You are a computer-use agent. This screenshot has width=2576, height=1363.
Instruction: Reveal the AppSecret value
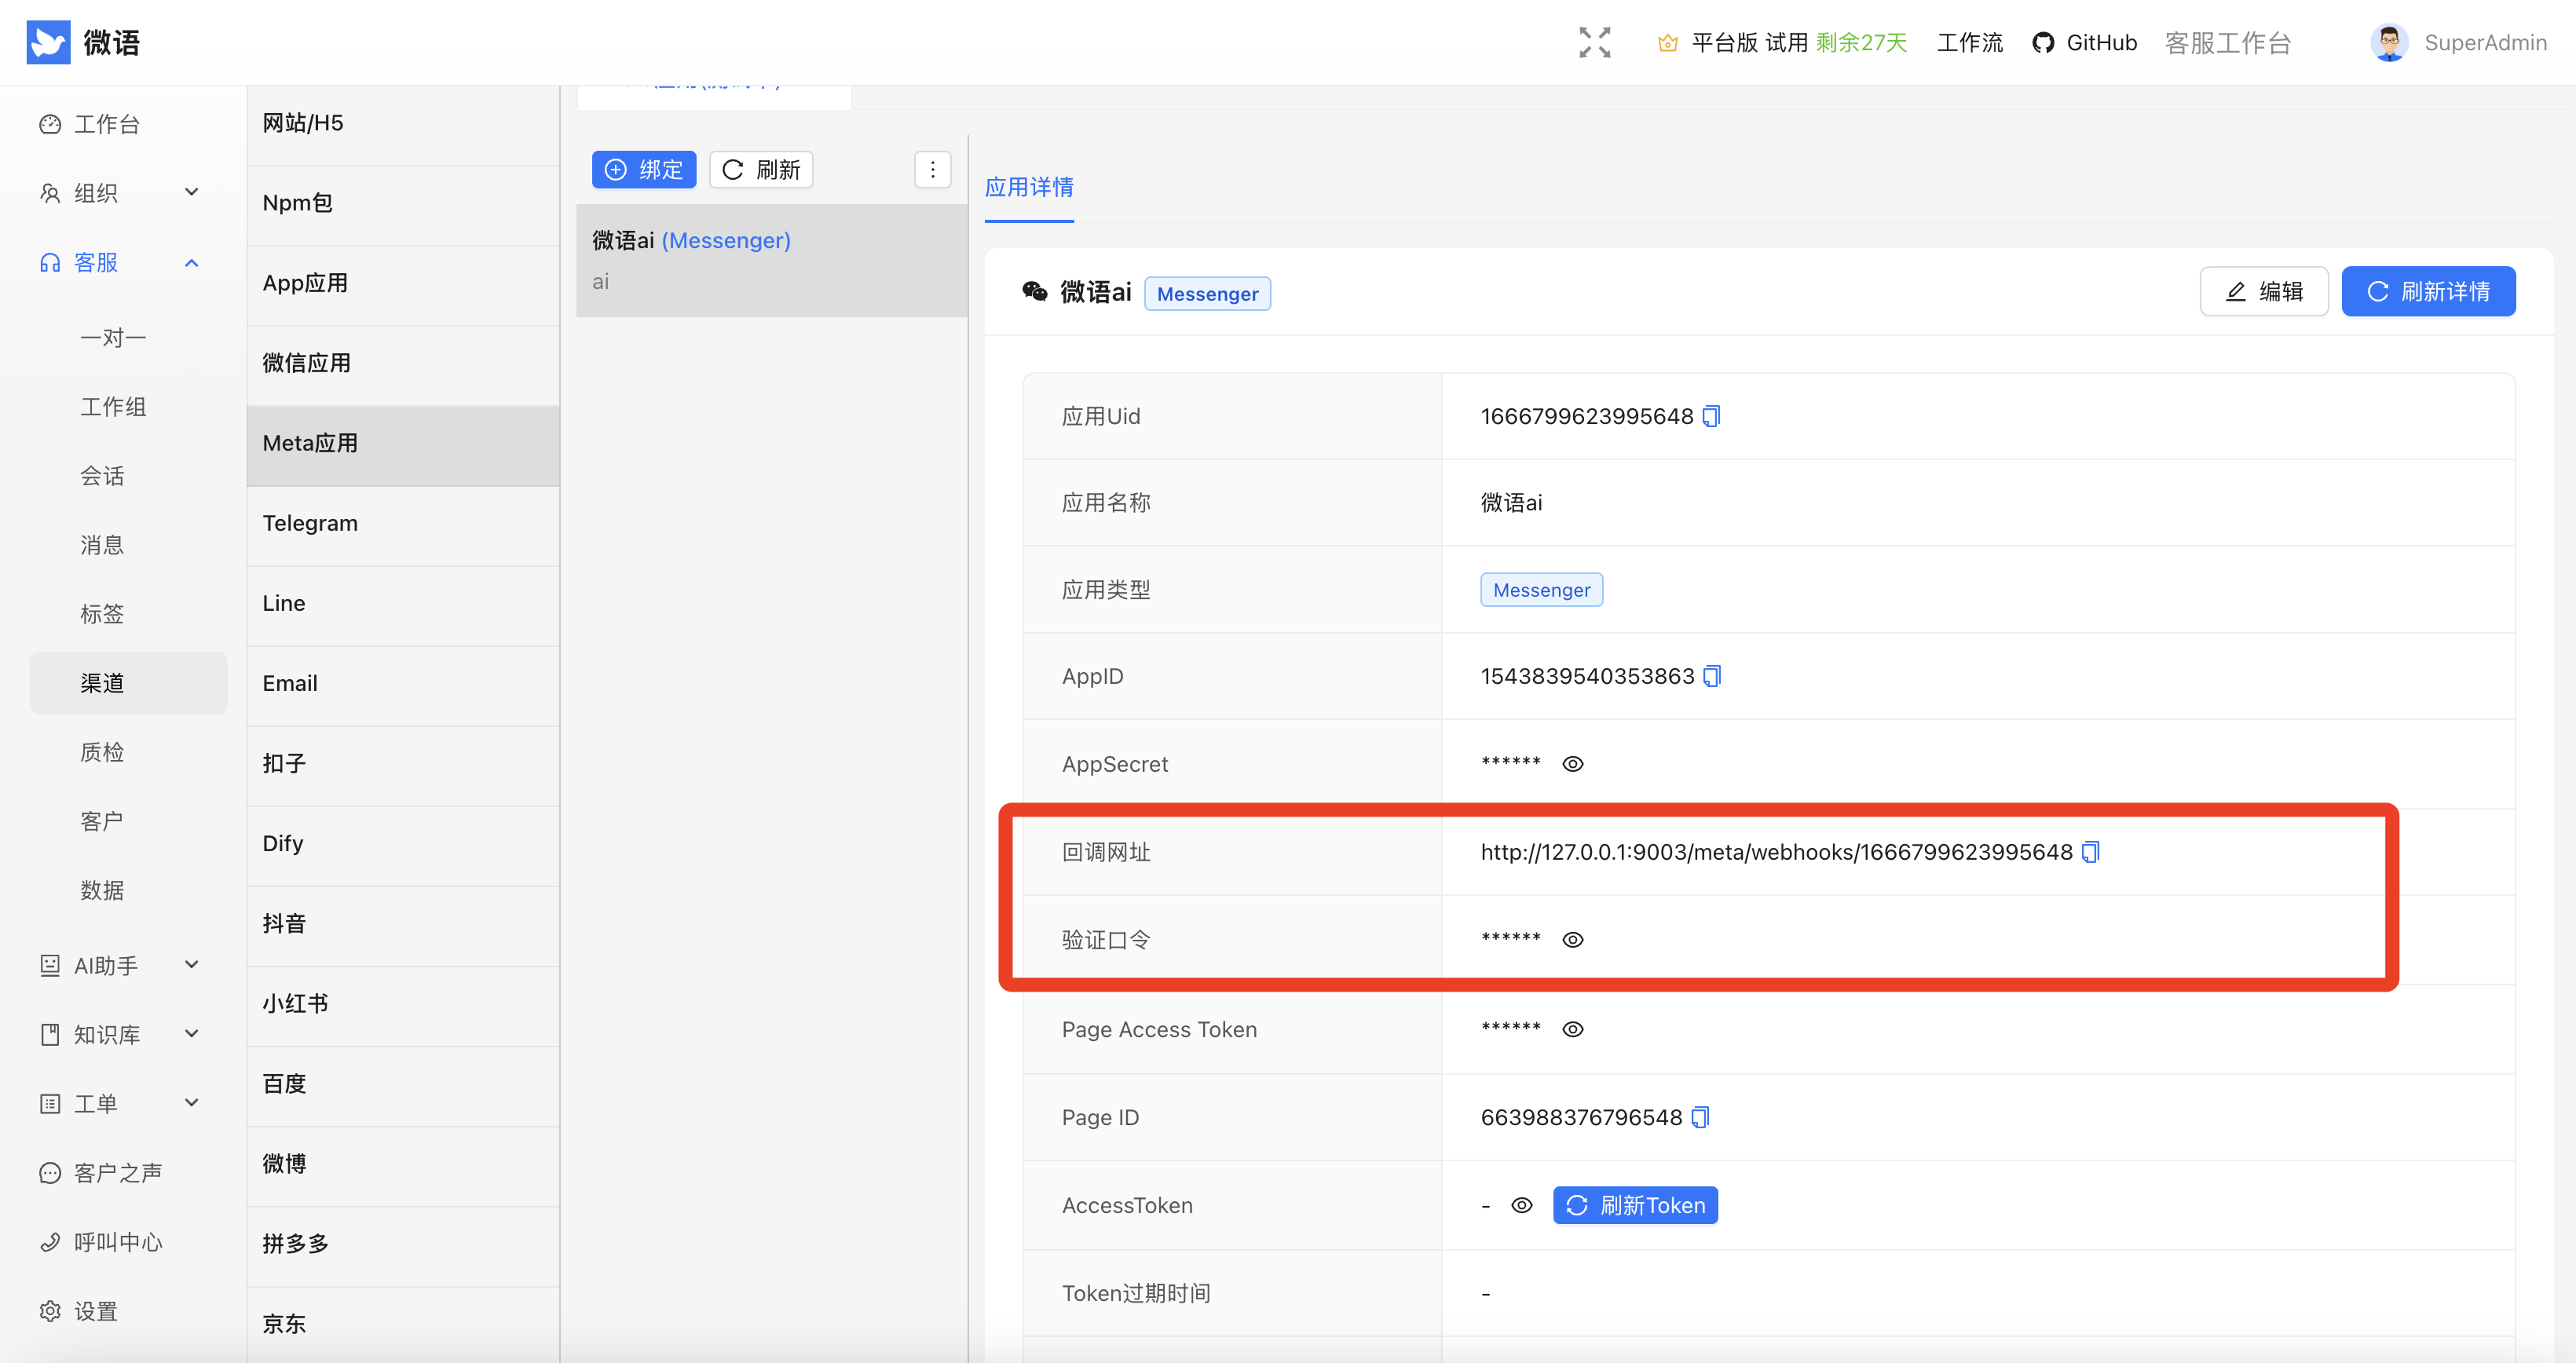click(x=1572, y=764)
